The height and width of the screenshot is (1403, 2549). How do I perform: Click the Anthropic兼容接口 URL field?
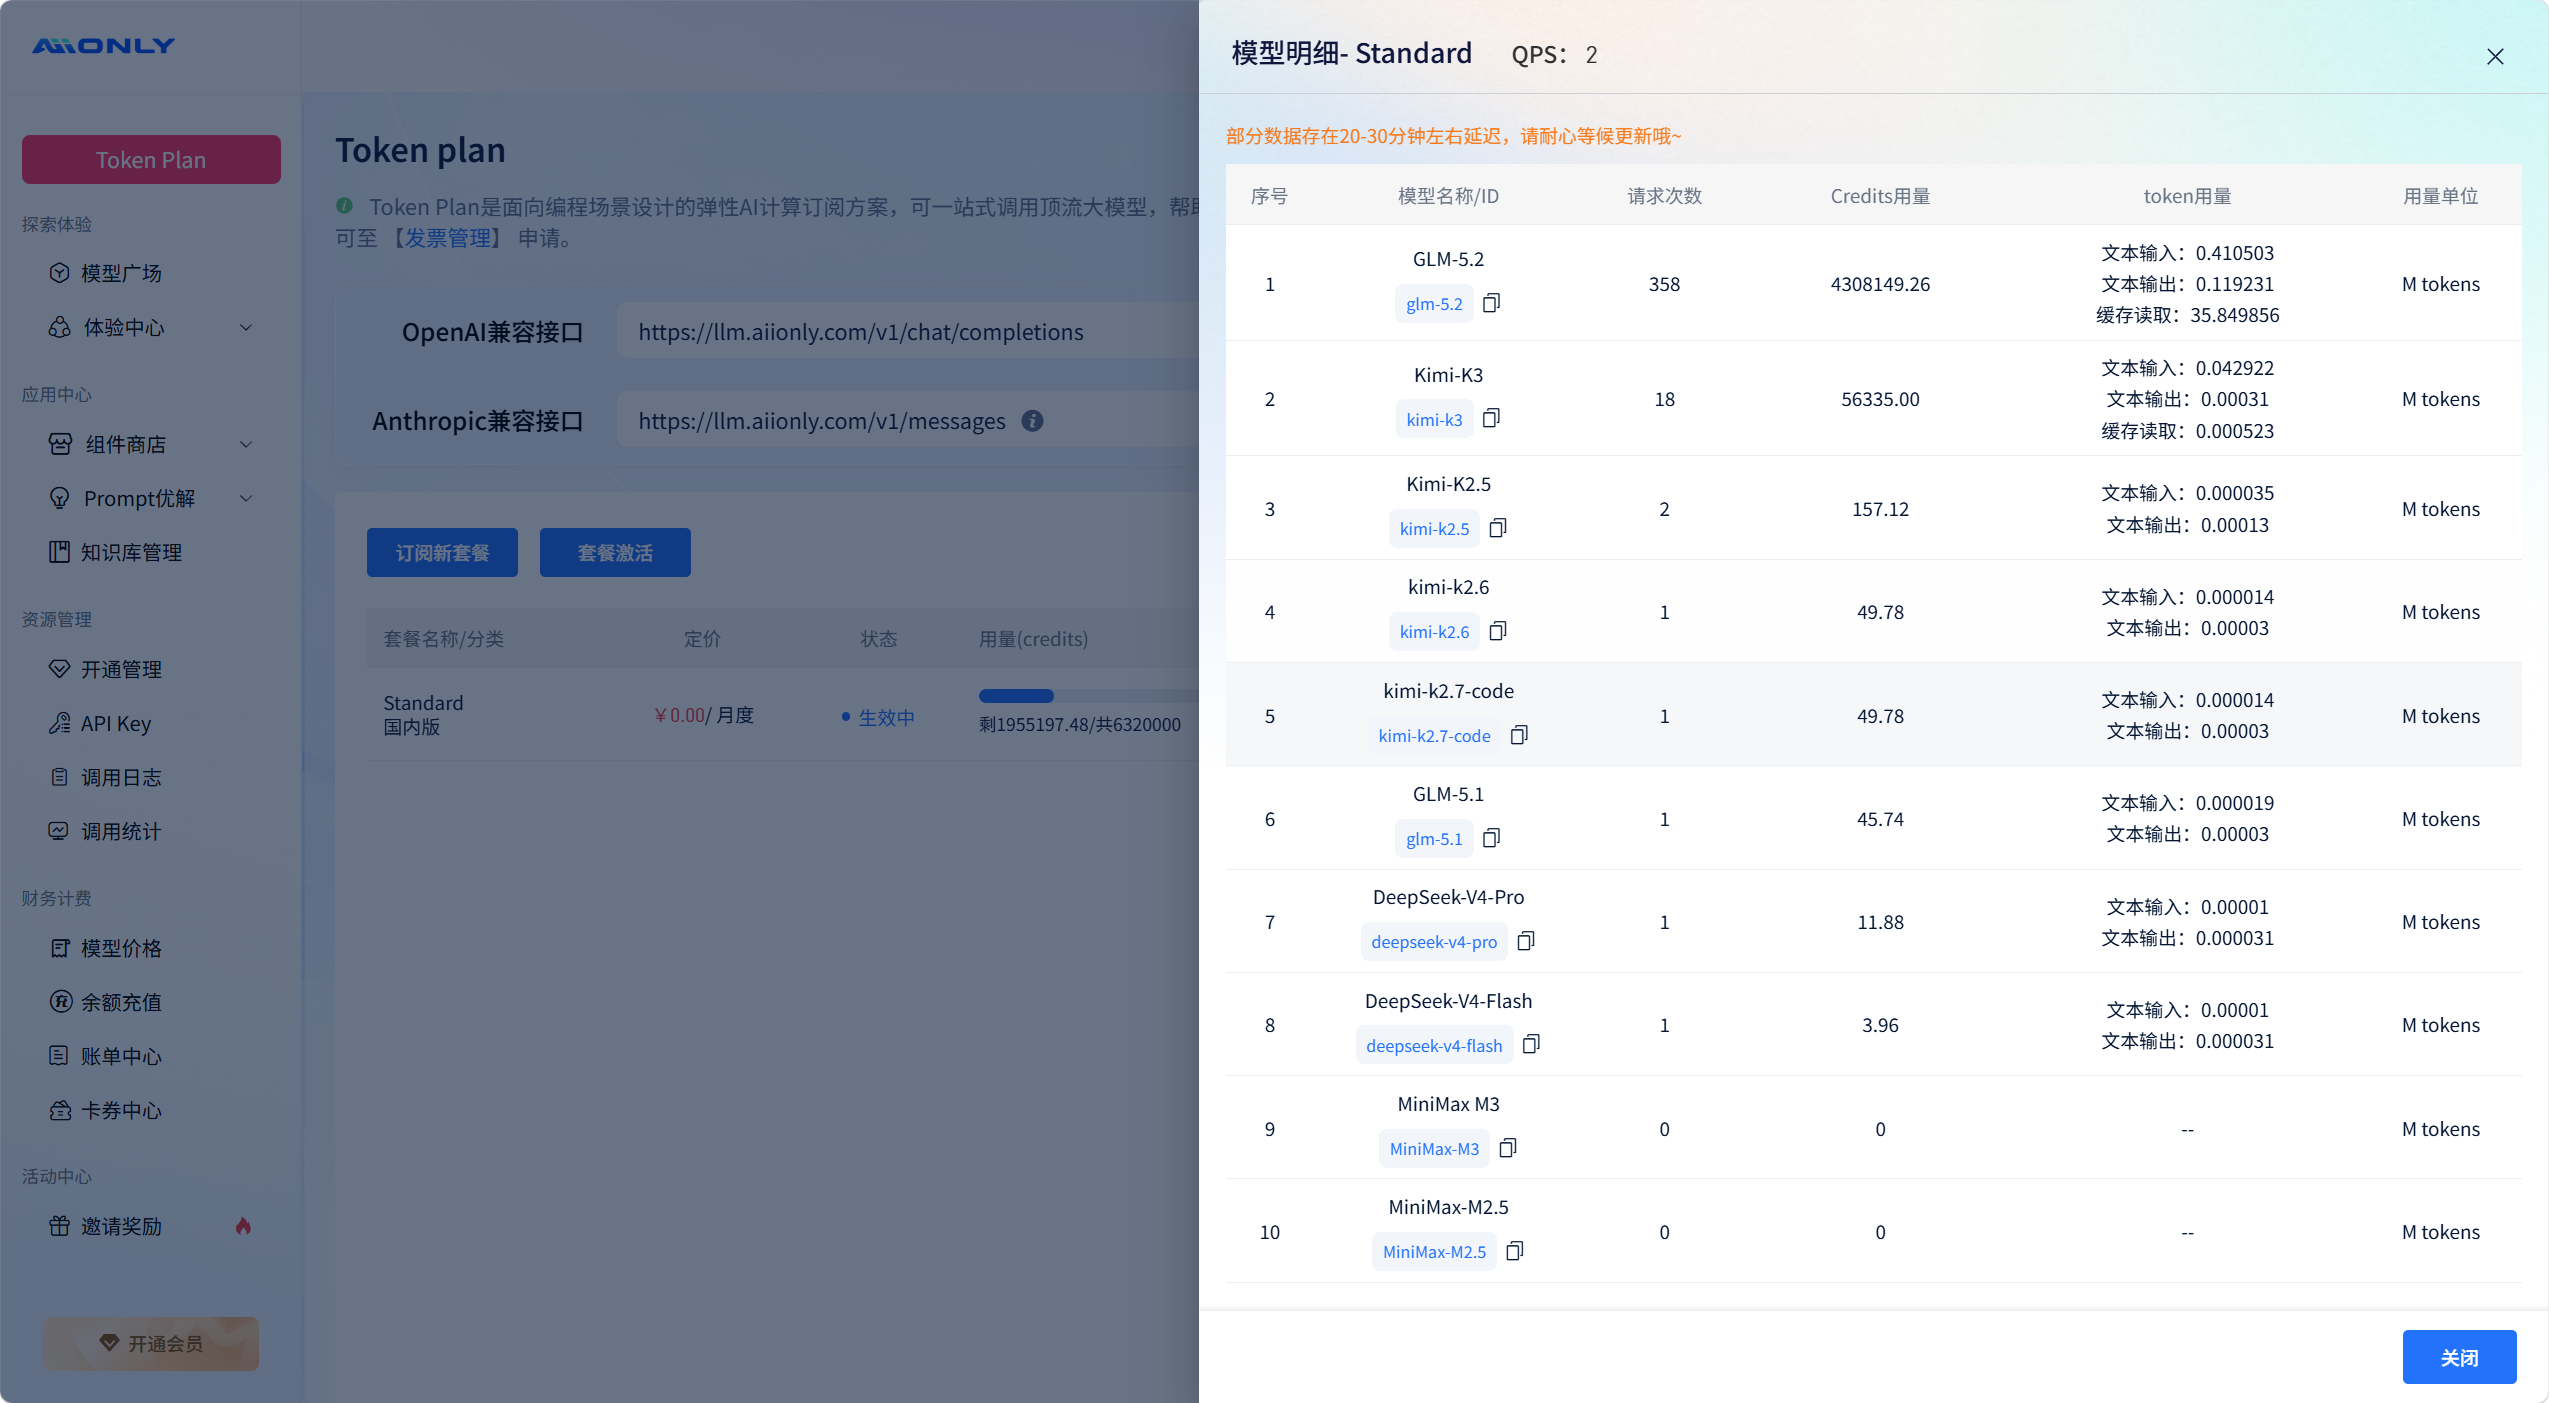(908, 421)
